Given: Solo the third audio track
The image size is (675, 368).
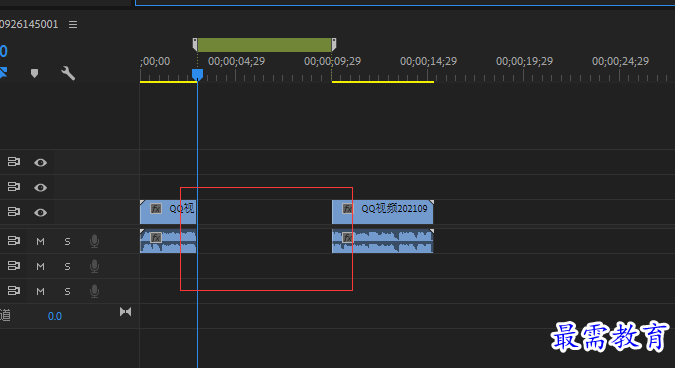Looking at the screenshot, I should pos(67,291).
